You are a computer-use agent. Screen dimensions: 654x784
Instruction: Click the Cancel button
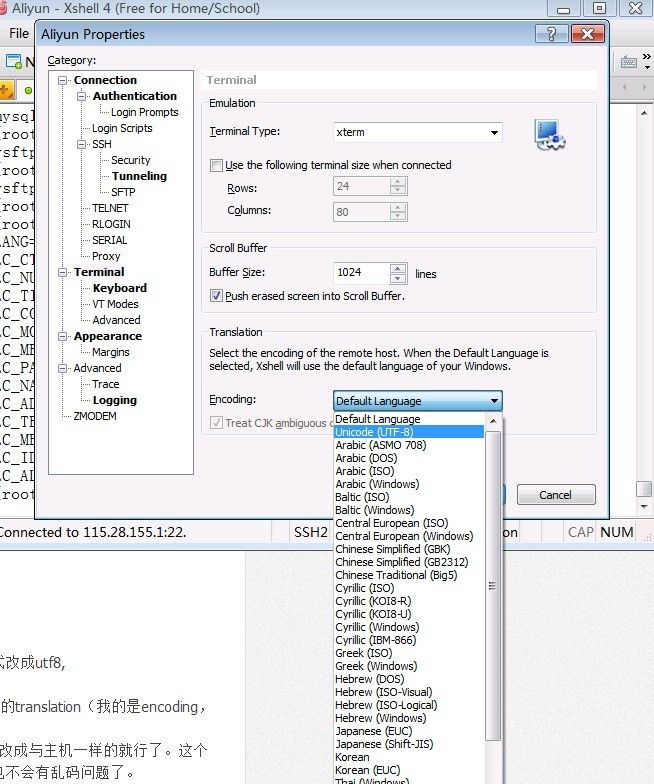pyautogui.click(x=556, y=494)
